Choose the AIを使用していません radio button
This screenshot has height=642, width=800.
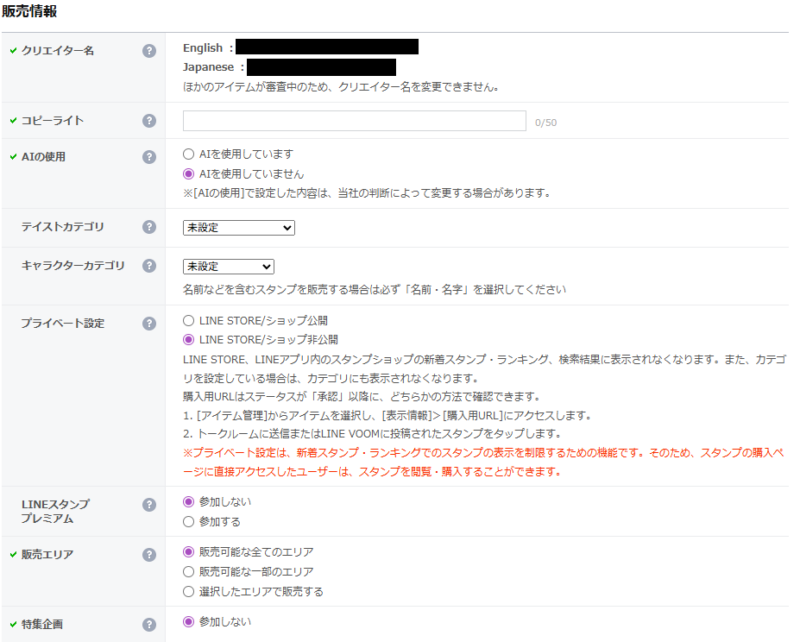tap(189, 174)
